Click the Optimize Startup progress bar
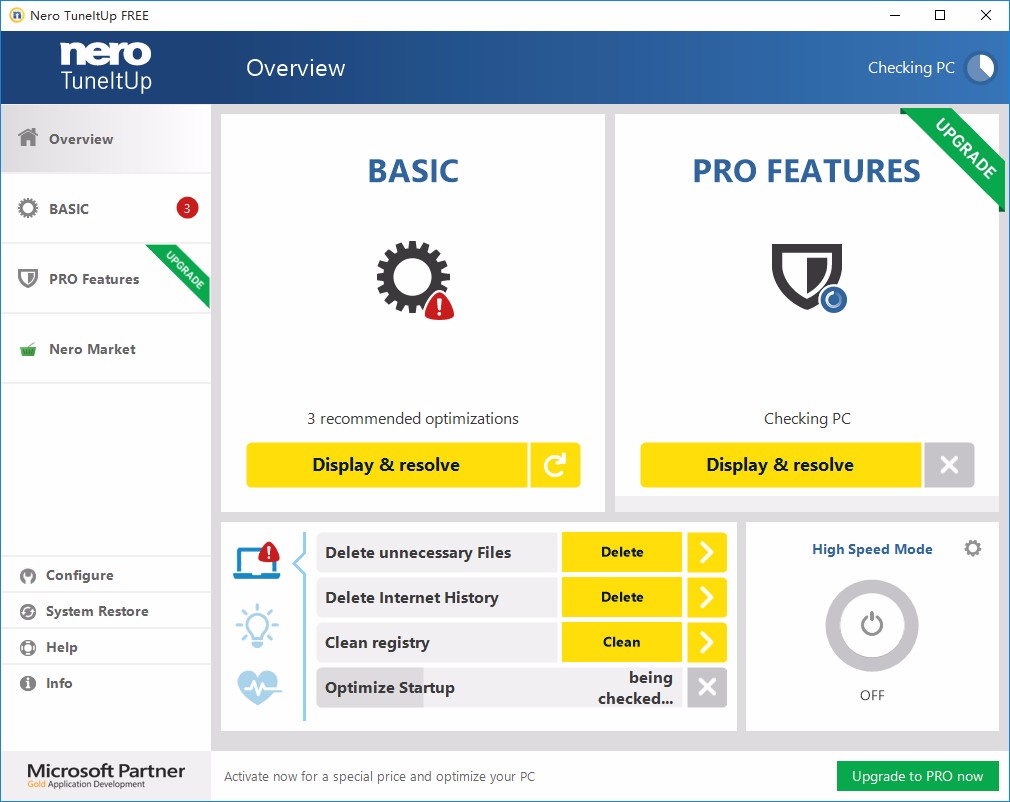The image size is (1010, 802). (x=499, y=687)
